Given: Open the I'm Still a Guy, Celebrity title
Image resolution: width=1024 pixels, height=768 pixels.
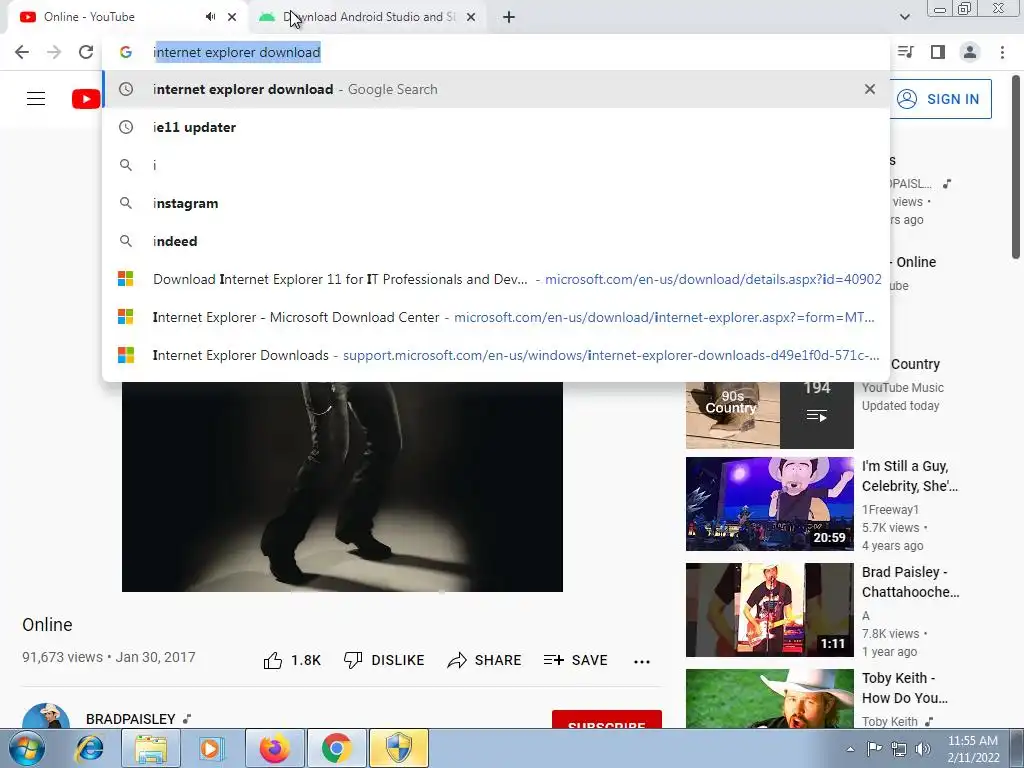Looking at the screenshot, I should pos(910,476).
